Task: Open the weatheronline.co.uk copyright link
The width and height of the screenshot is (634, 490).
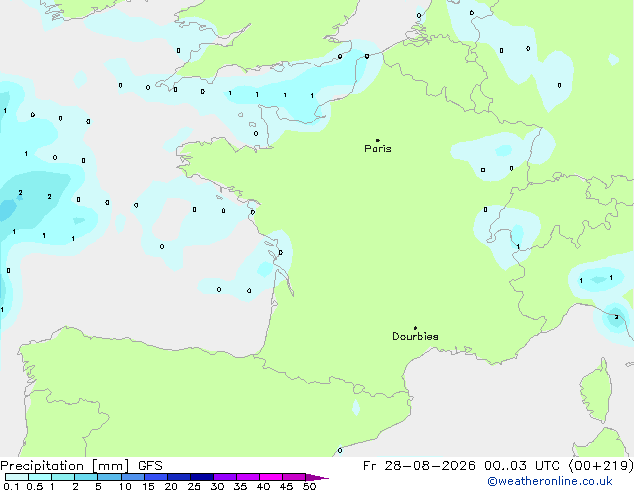Action: click(x=550, y=481)
